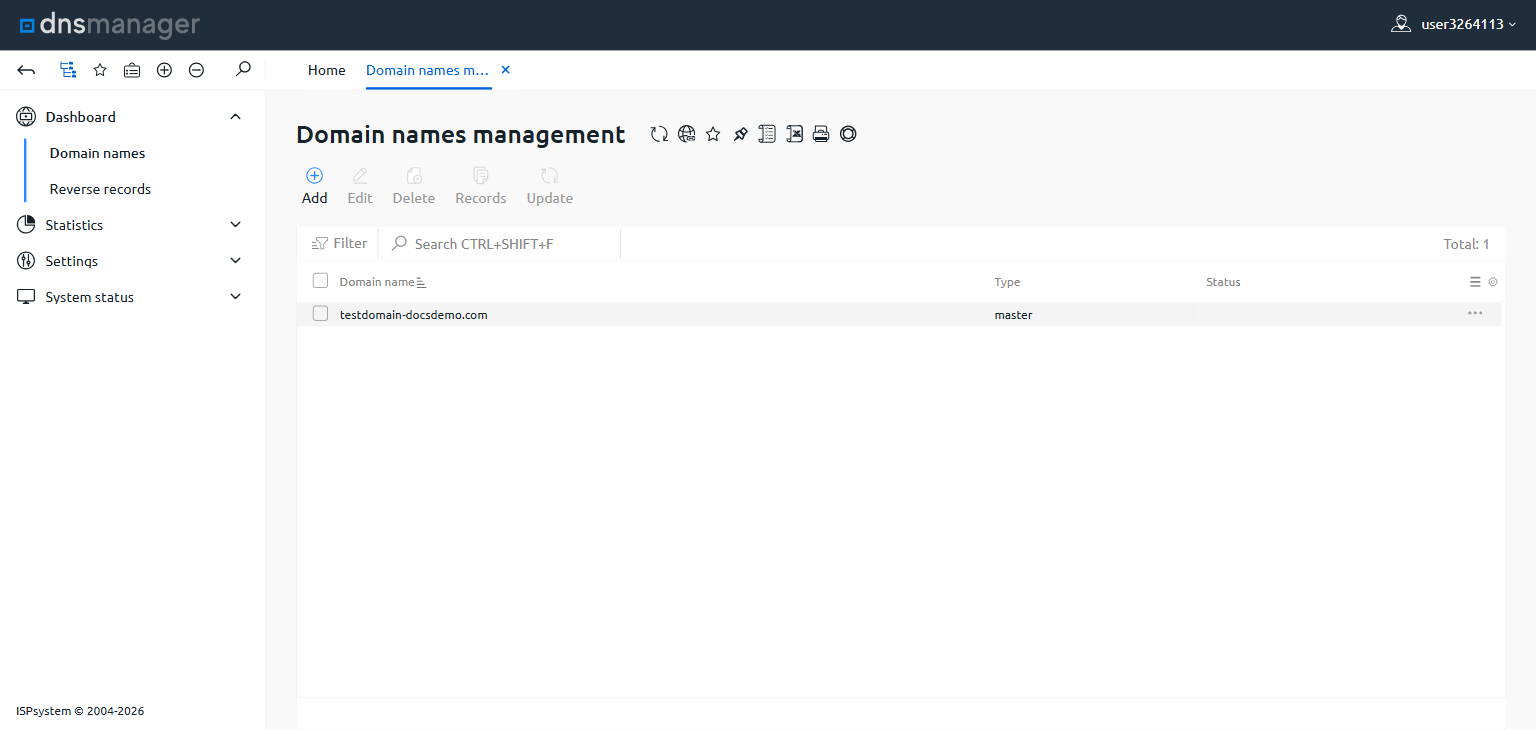Tick the select-all checkbox in header

tap(320, 281)
